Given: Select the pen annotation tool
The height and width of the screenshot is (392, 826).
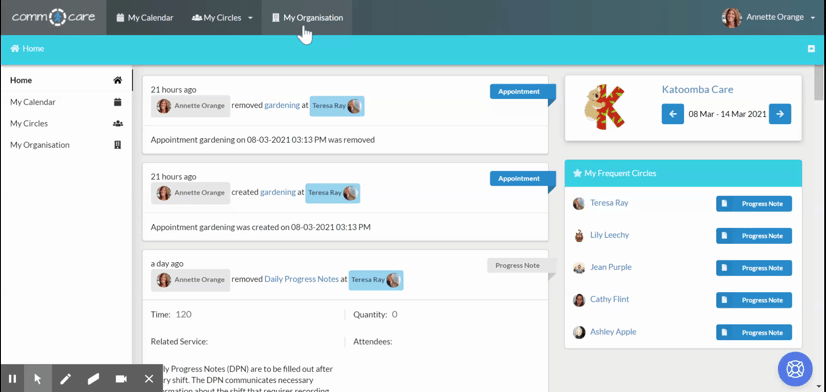Looking at the screenshot, I should pyautogui.click(x=65, y=379).
